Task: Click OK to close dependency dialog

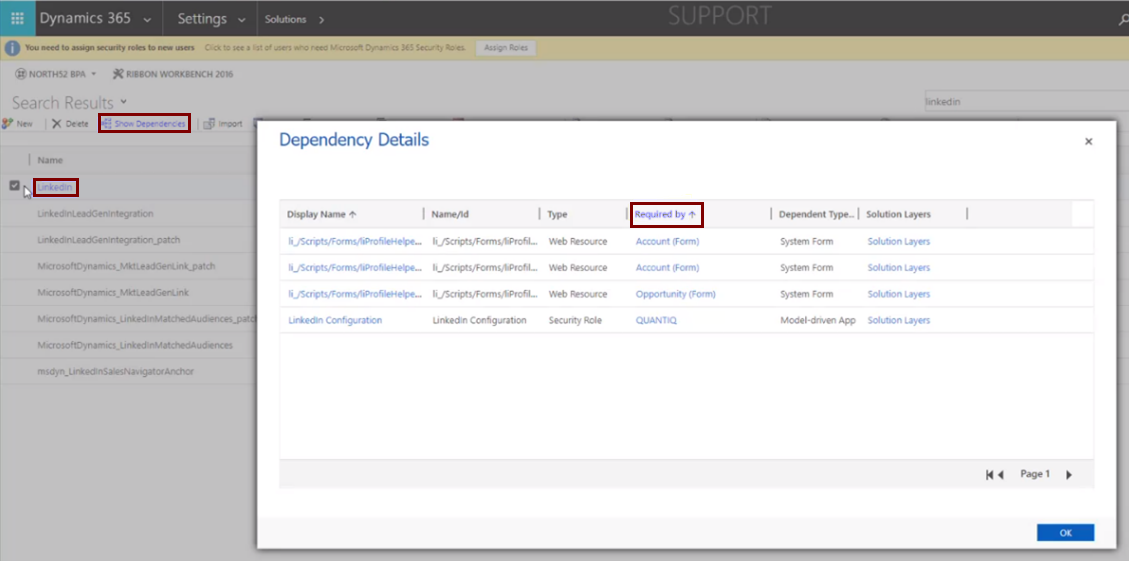Action: 1066,532
